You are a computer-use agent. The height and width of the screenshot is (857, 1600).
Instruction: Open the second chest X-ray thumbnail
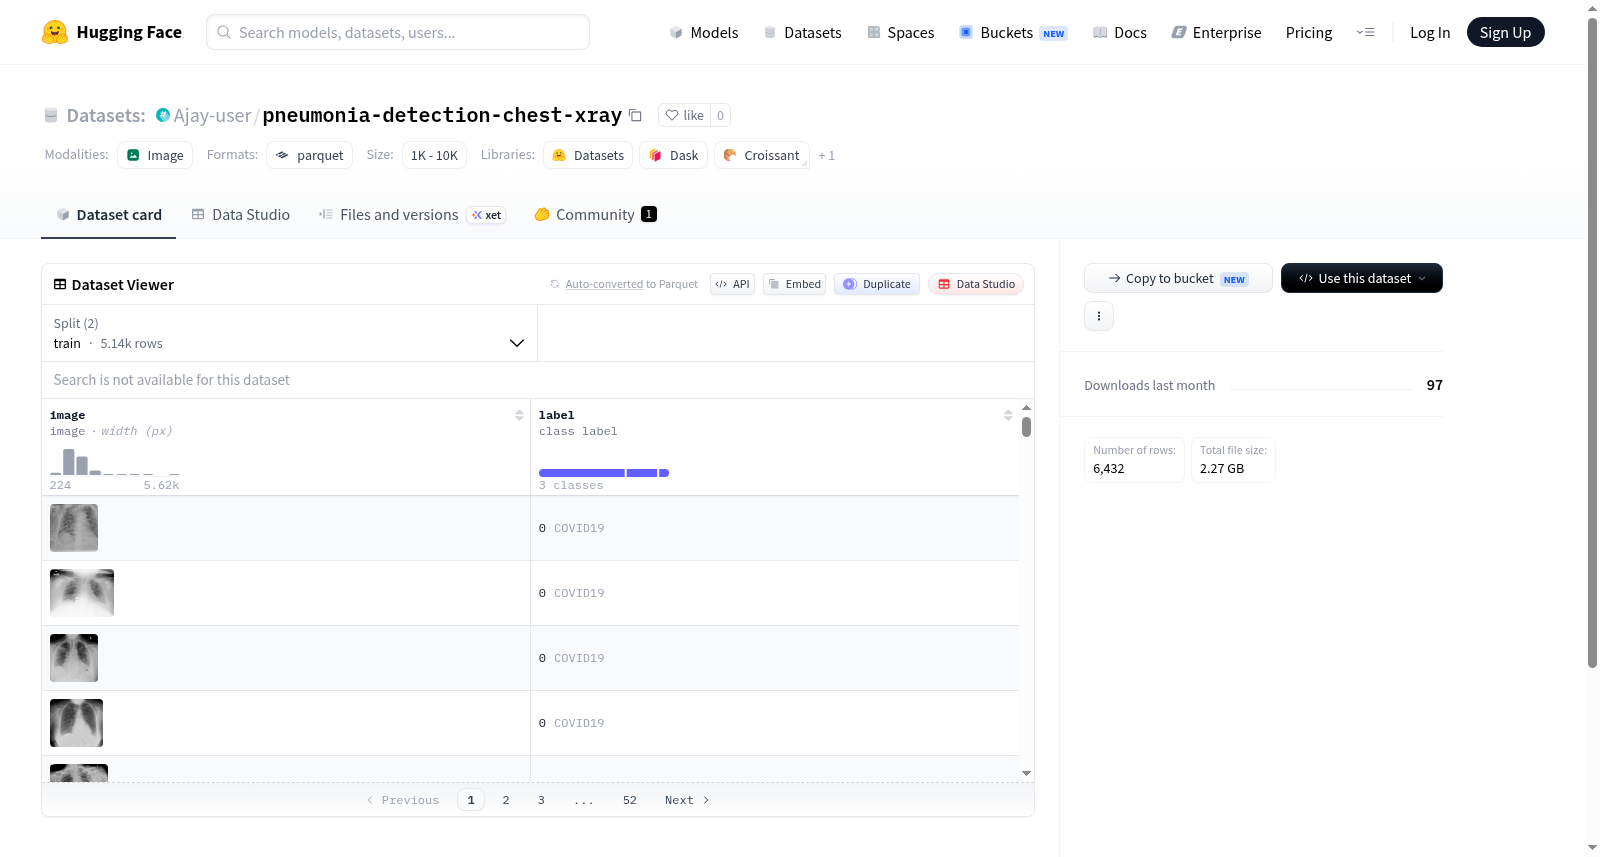click(x=82, y=593)
